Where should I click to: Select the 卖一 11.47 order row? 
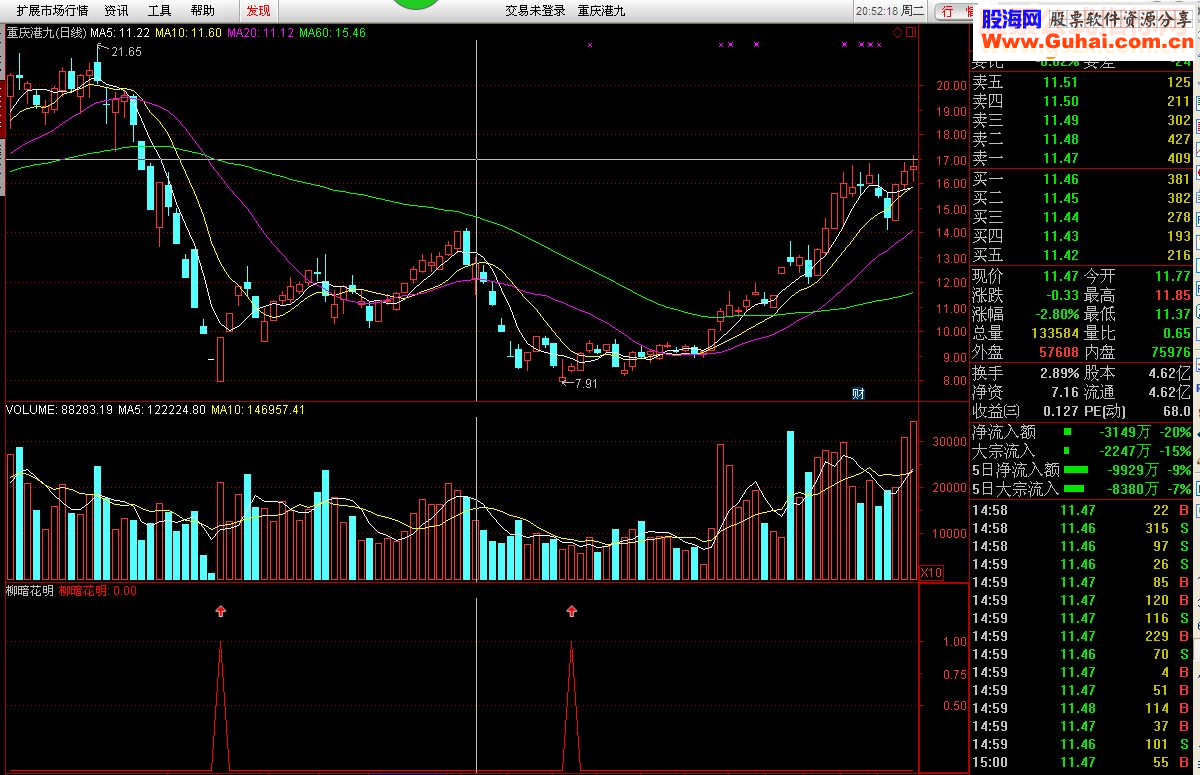tap(1082, 158)
